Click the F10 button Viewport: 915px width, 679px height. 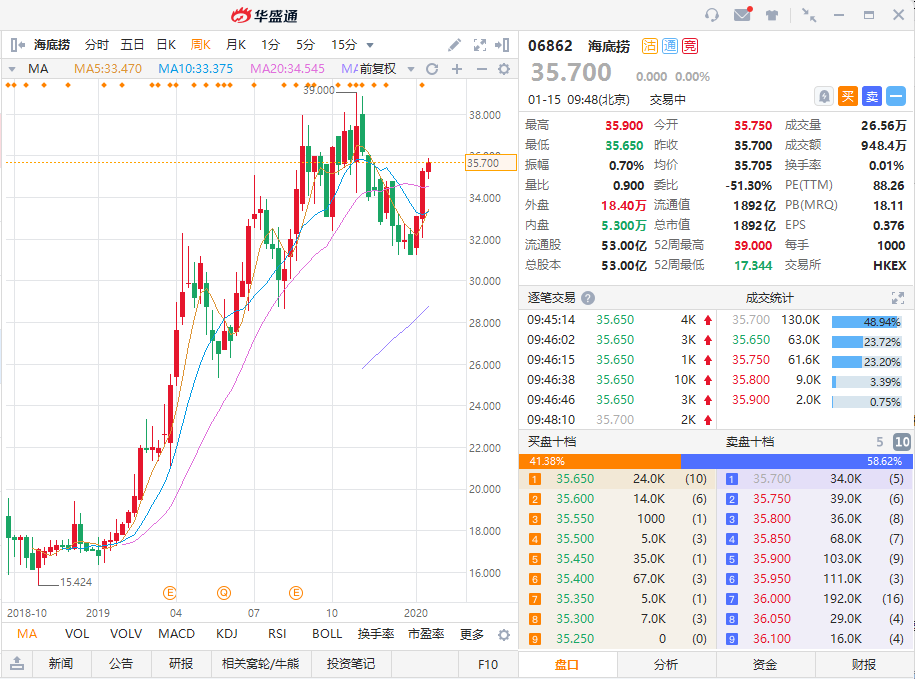(488, 664)
